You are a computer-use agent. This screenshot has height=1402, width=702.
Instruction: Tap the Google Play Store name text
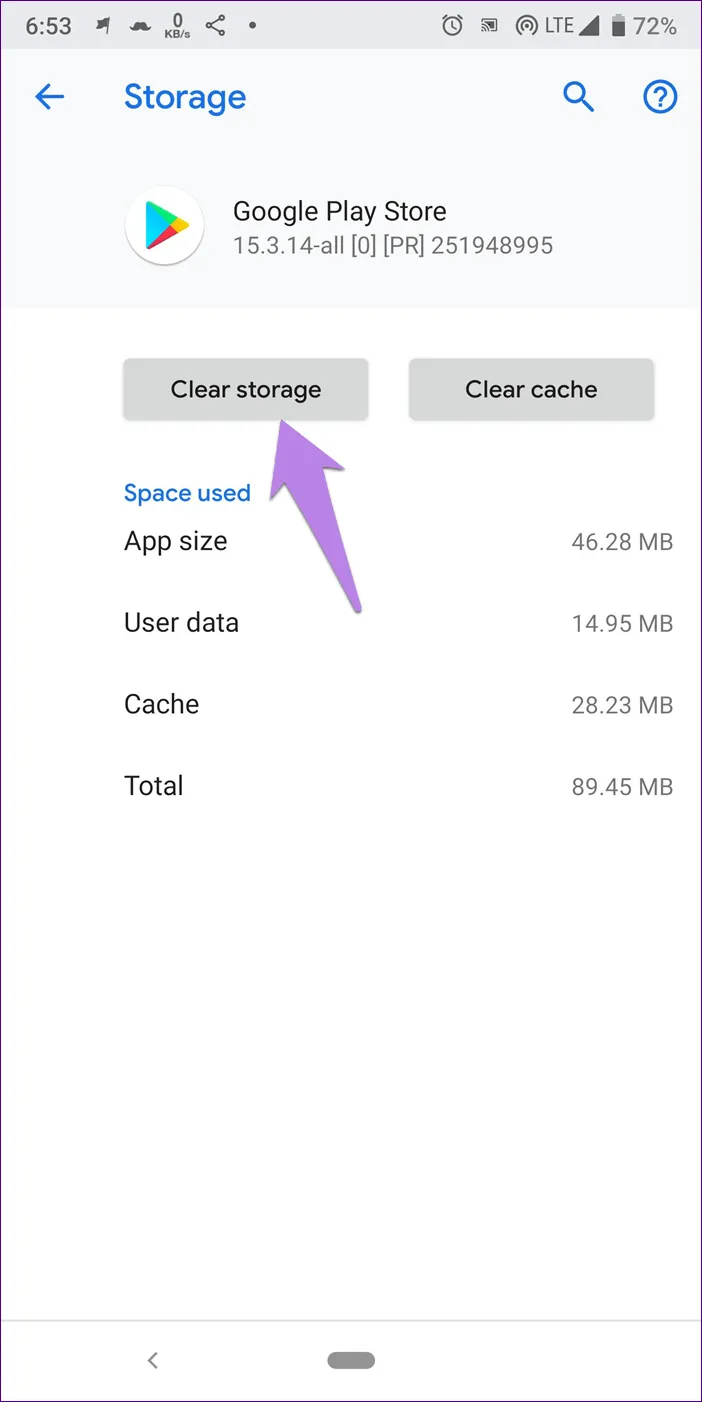point(339,211)
